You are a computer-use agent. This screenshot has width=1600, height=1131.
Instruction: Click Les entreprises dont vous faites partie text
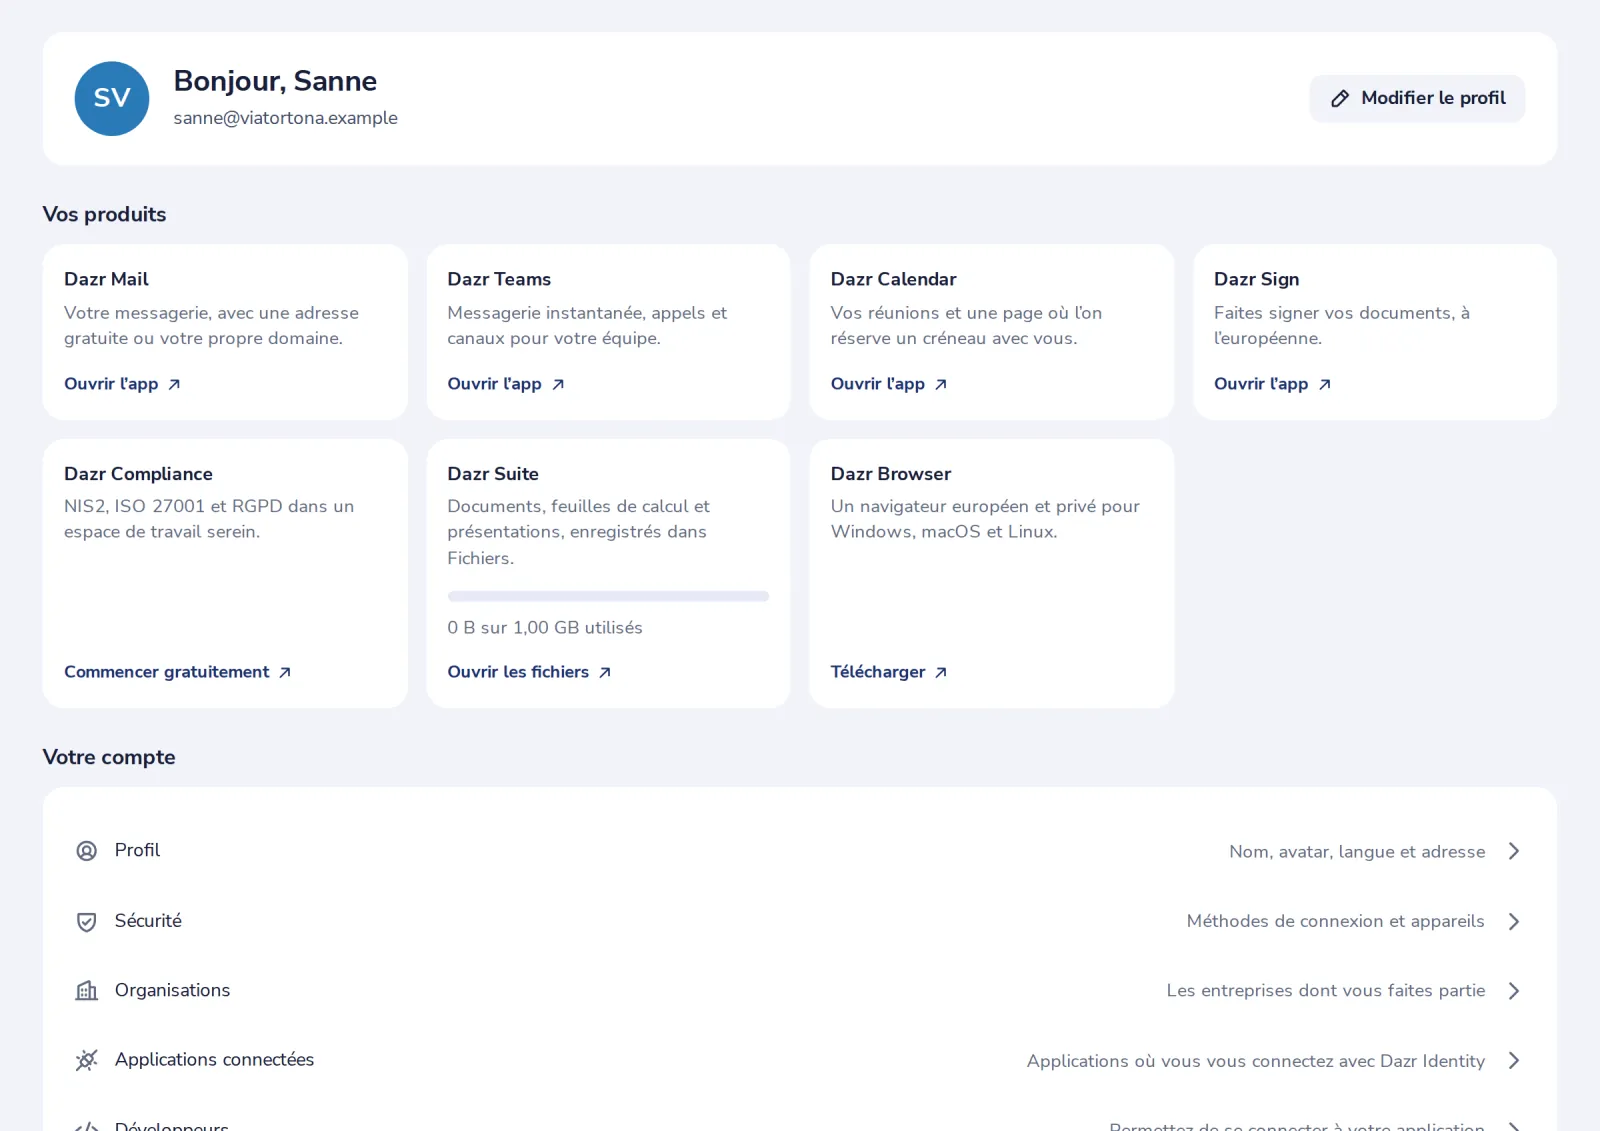[1325, 991]
